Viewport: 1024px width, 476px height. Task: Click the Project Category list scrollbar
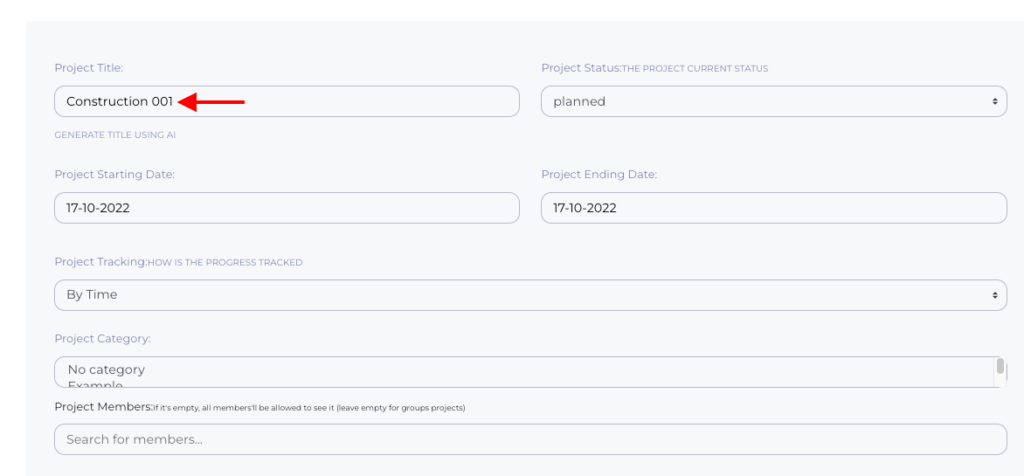pyautogui.click(x=1000, y=368)
